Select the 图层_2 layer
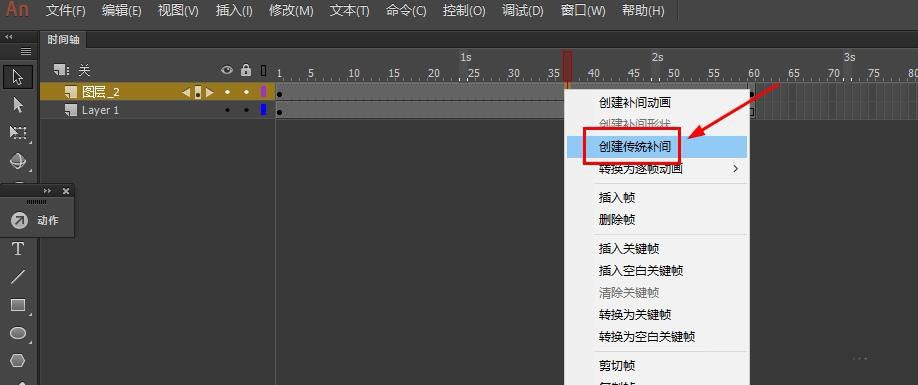 click(101, 92)
